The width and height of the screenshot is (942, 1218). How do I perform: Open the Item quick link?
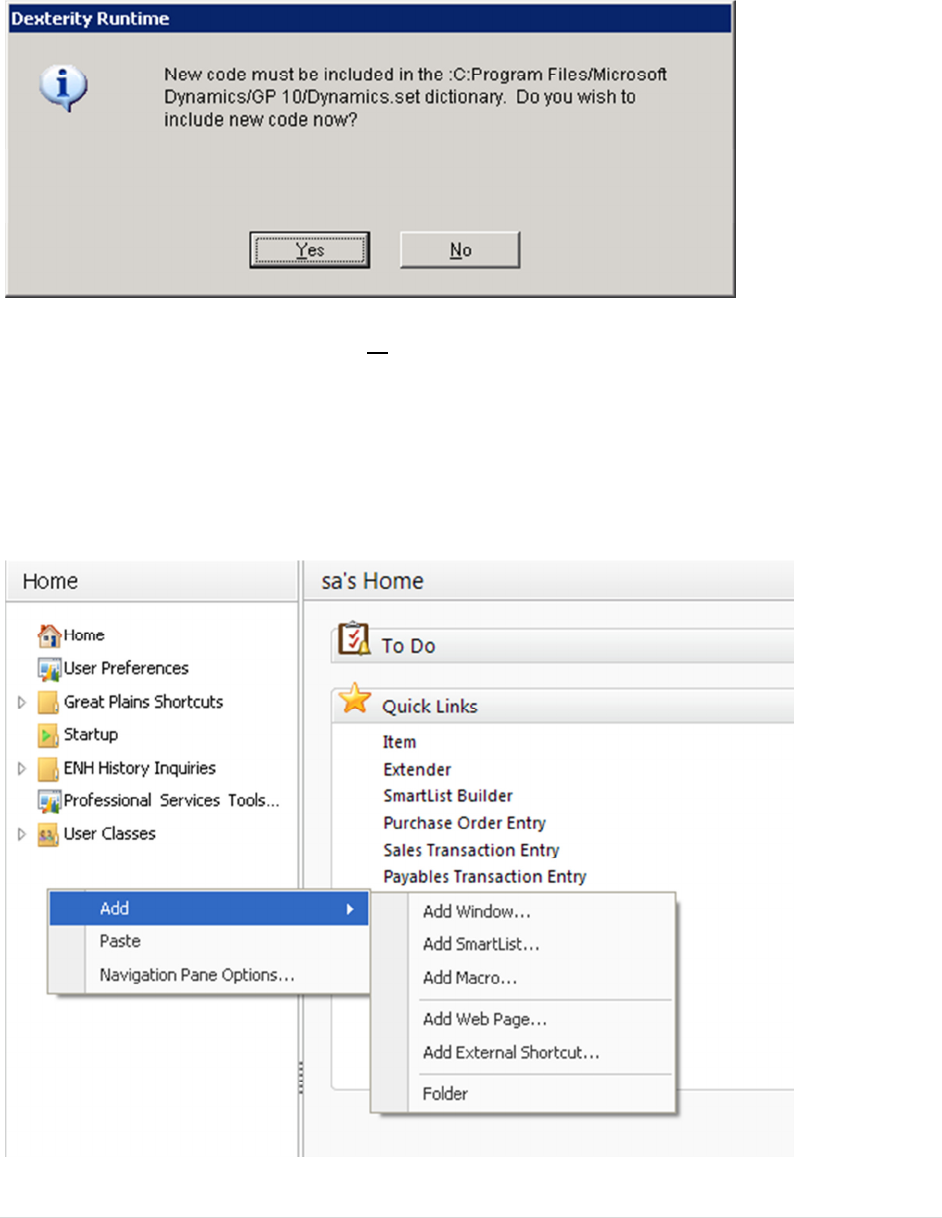click(399, 742)
